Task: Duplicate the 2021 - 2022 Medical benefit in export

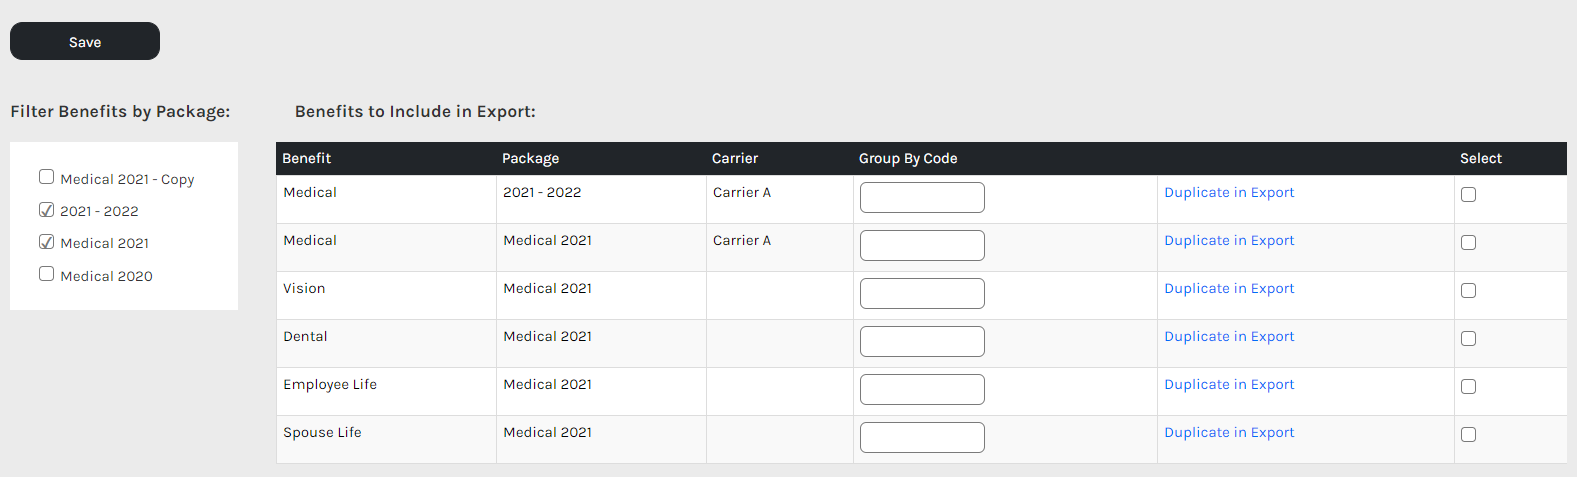Action: click(1229, 193)
